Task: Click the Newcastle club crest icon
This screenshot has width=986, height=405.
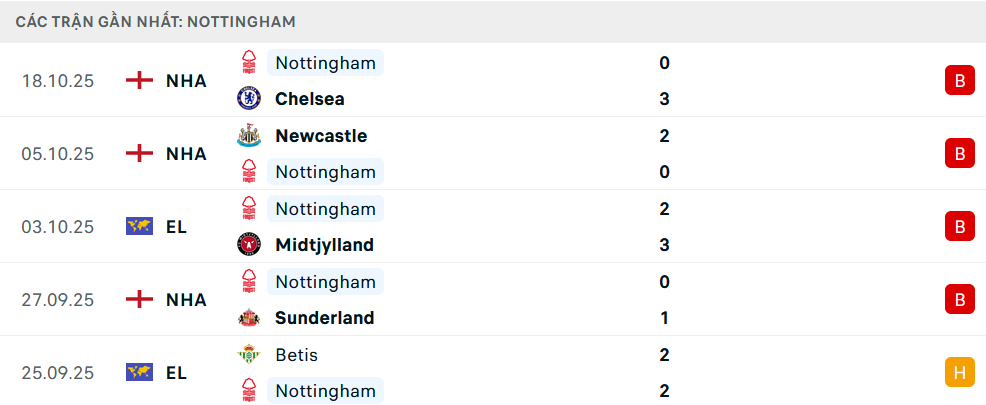Action: [x=249, y=136]
